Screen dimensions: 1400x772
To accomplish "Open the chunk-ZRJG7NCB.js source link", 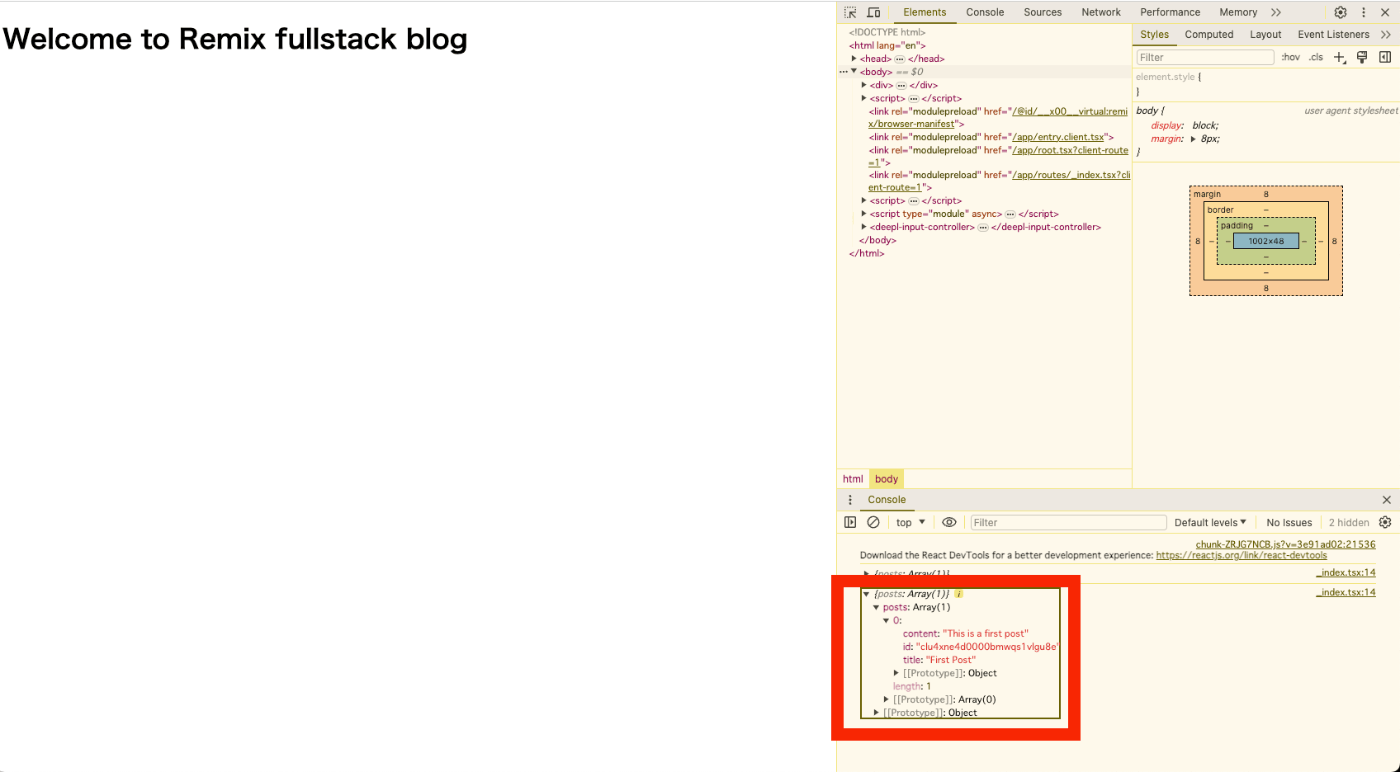I will 1285,545.
